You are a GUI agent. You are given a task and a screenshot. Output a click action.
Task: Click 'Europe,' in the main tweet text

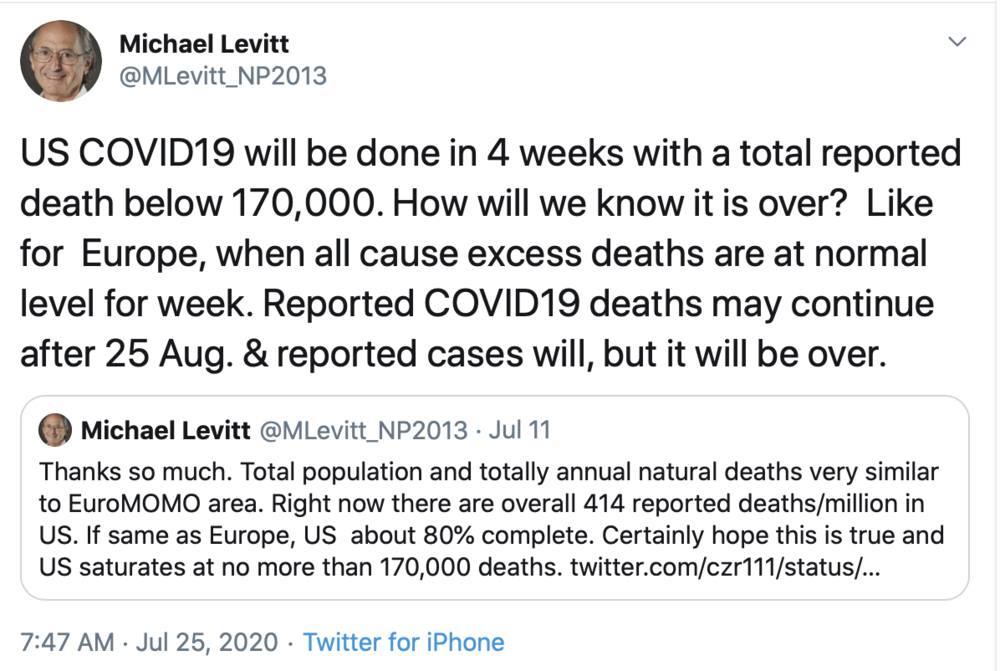click(x=143, y=254)
